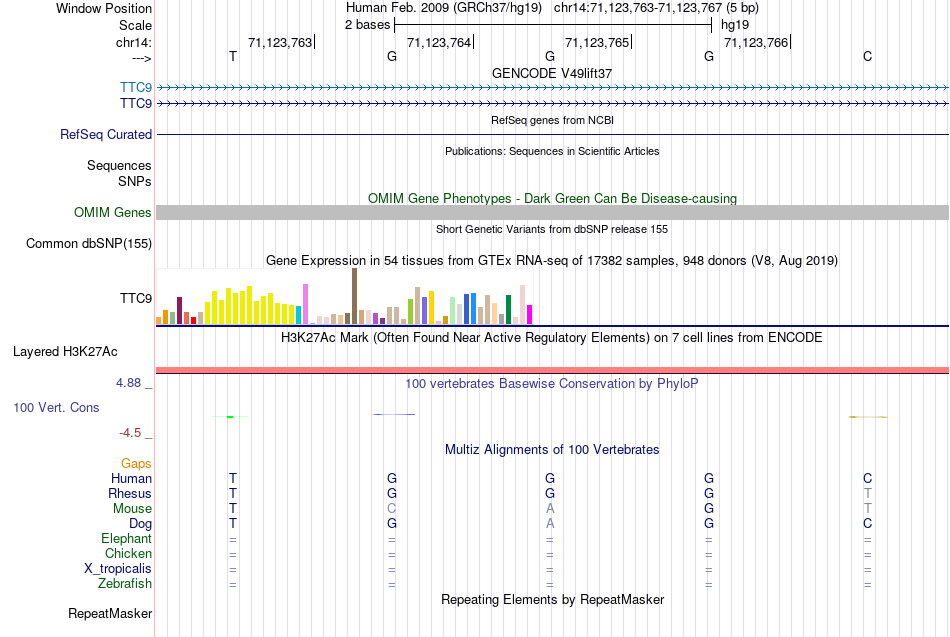Click the chr14:71,123,763-71,123,767 (5 bp) position text
The image size is (950, 637).
pos(656,8)
